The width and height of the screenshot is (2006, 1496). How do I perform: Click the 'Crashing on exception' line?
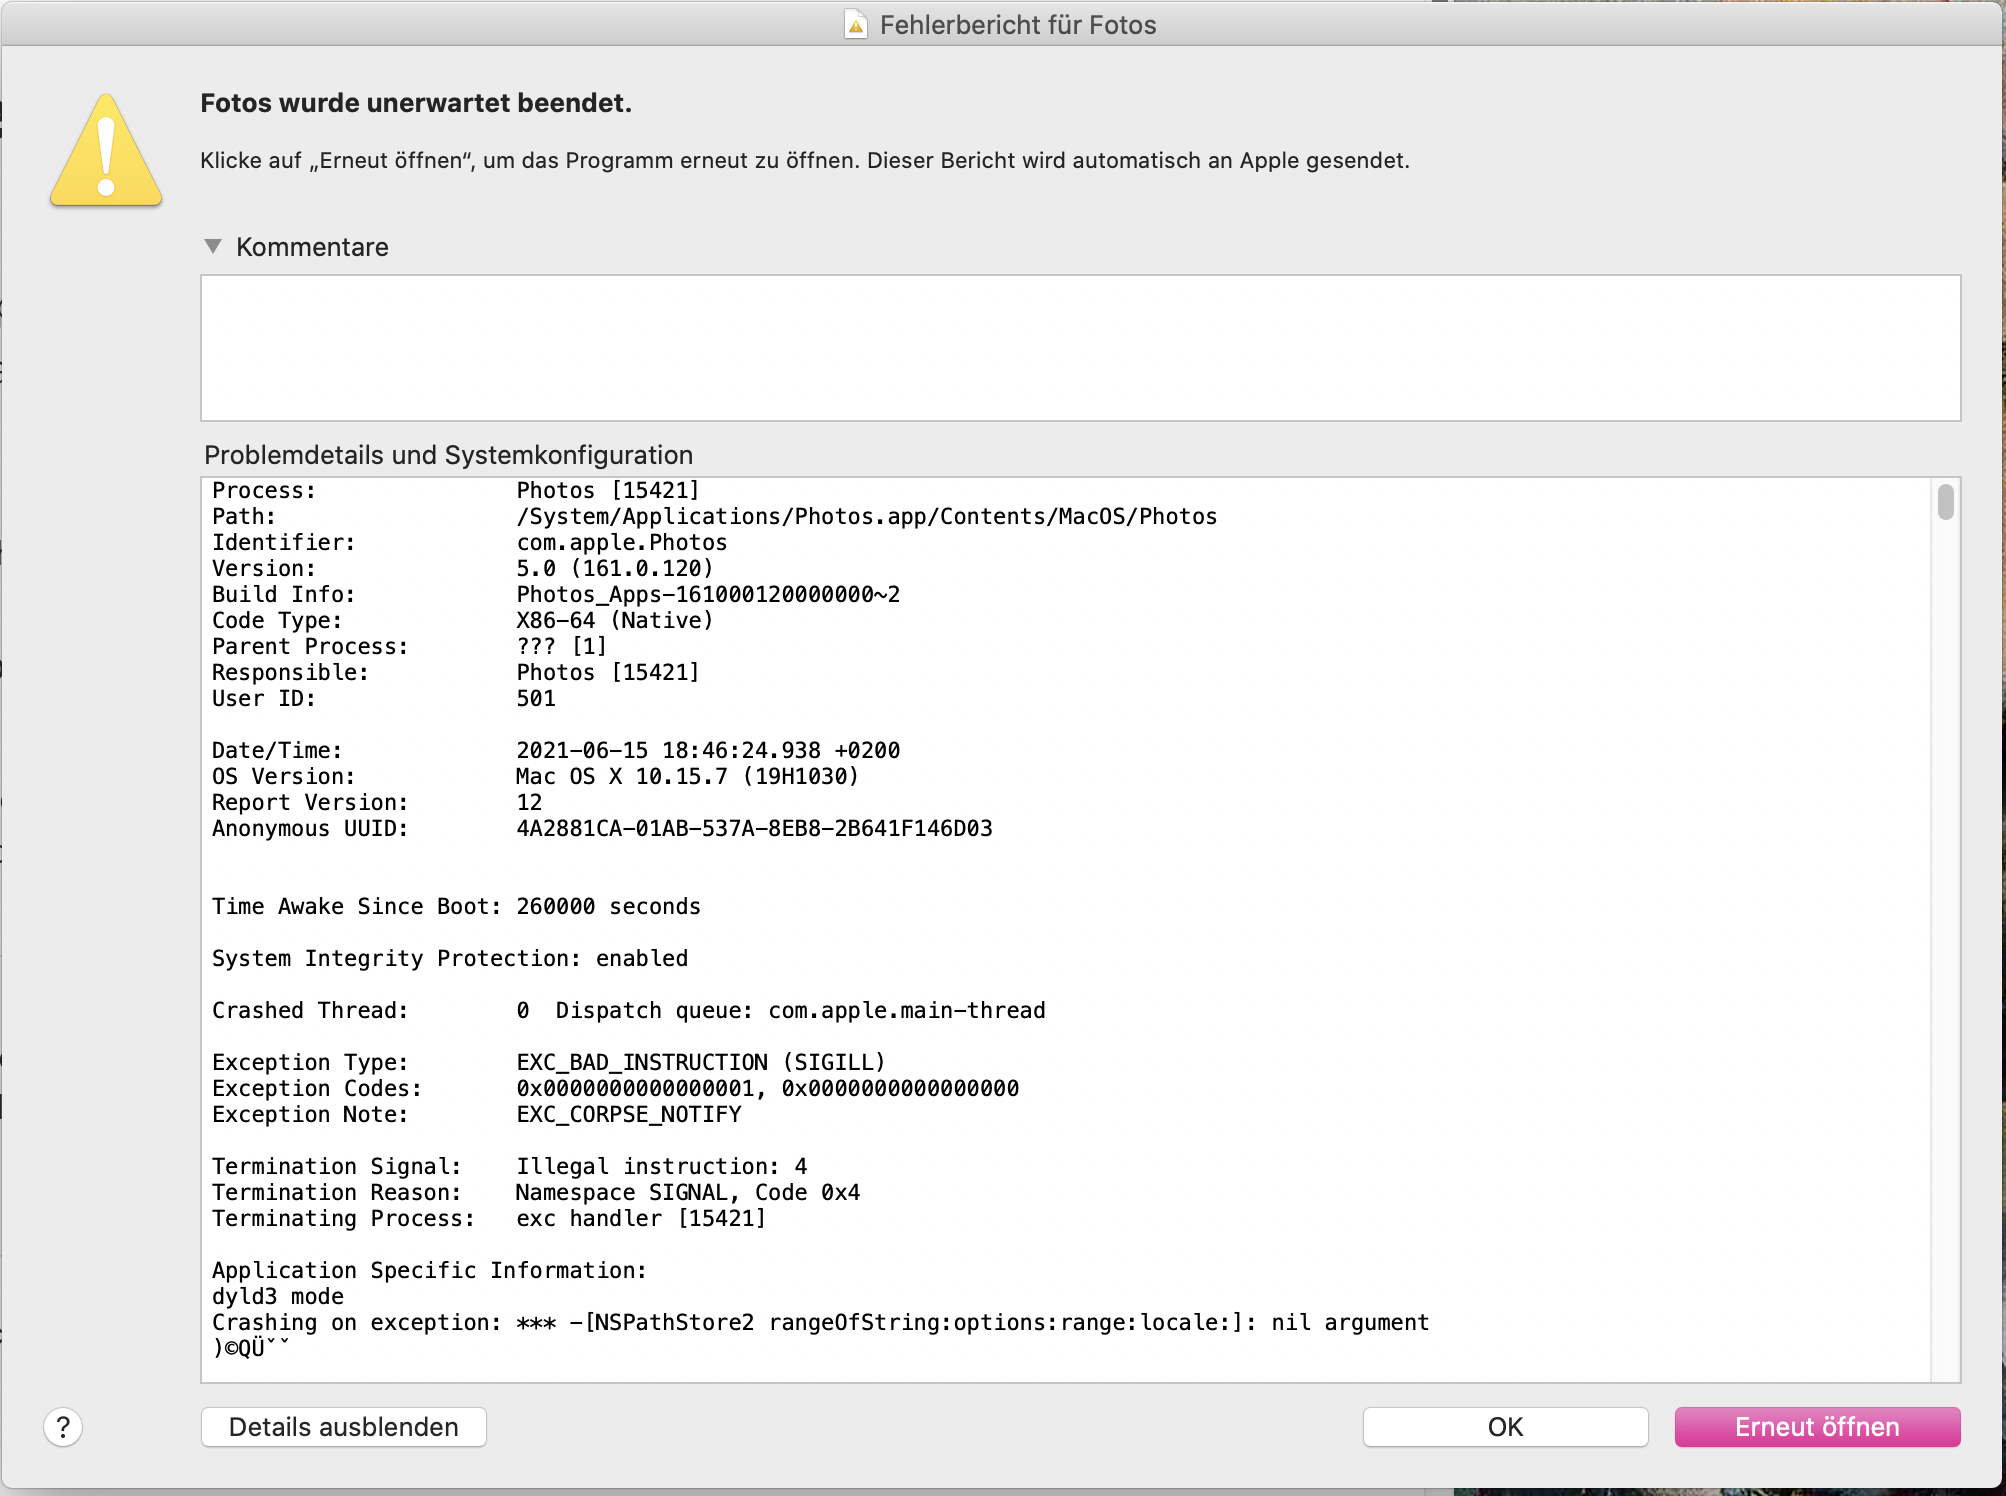click(x=820, y=1323)
